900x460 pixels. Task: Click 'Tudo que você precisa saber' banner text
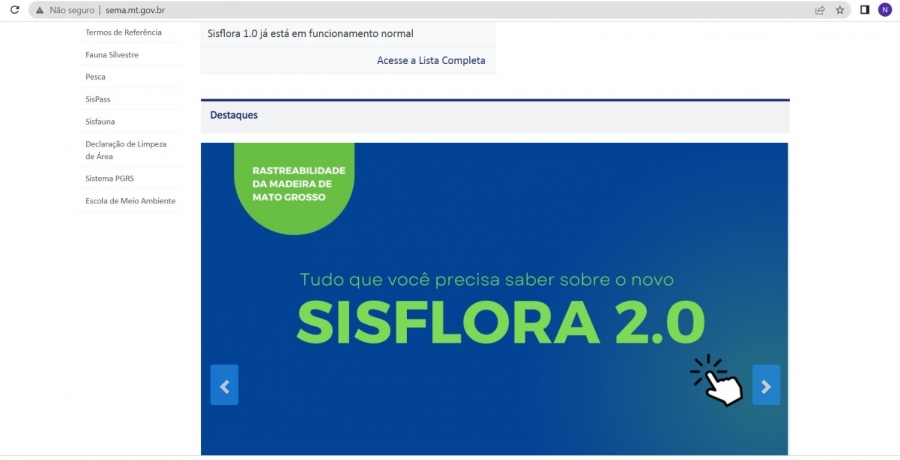pos(487,280)
